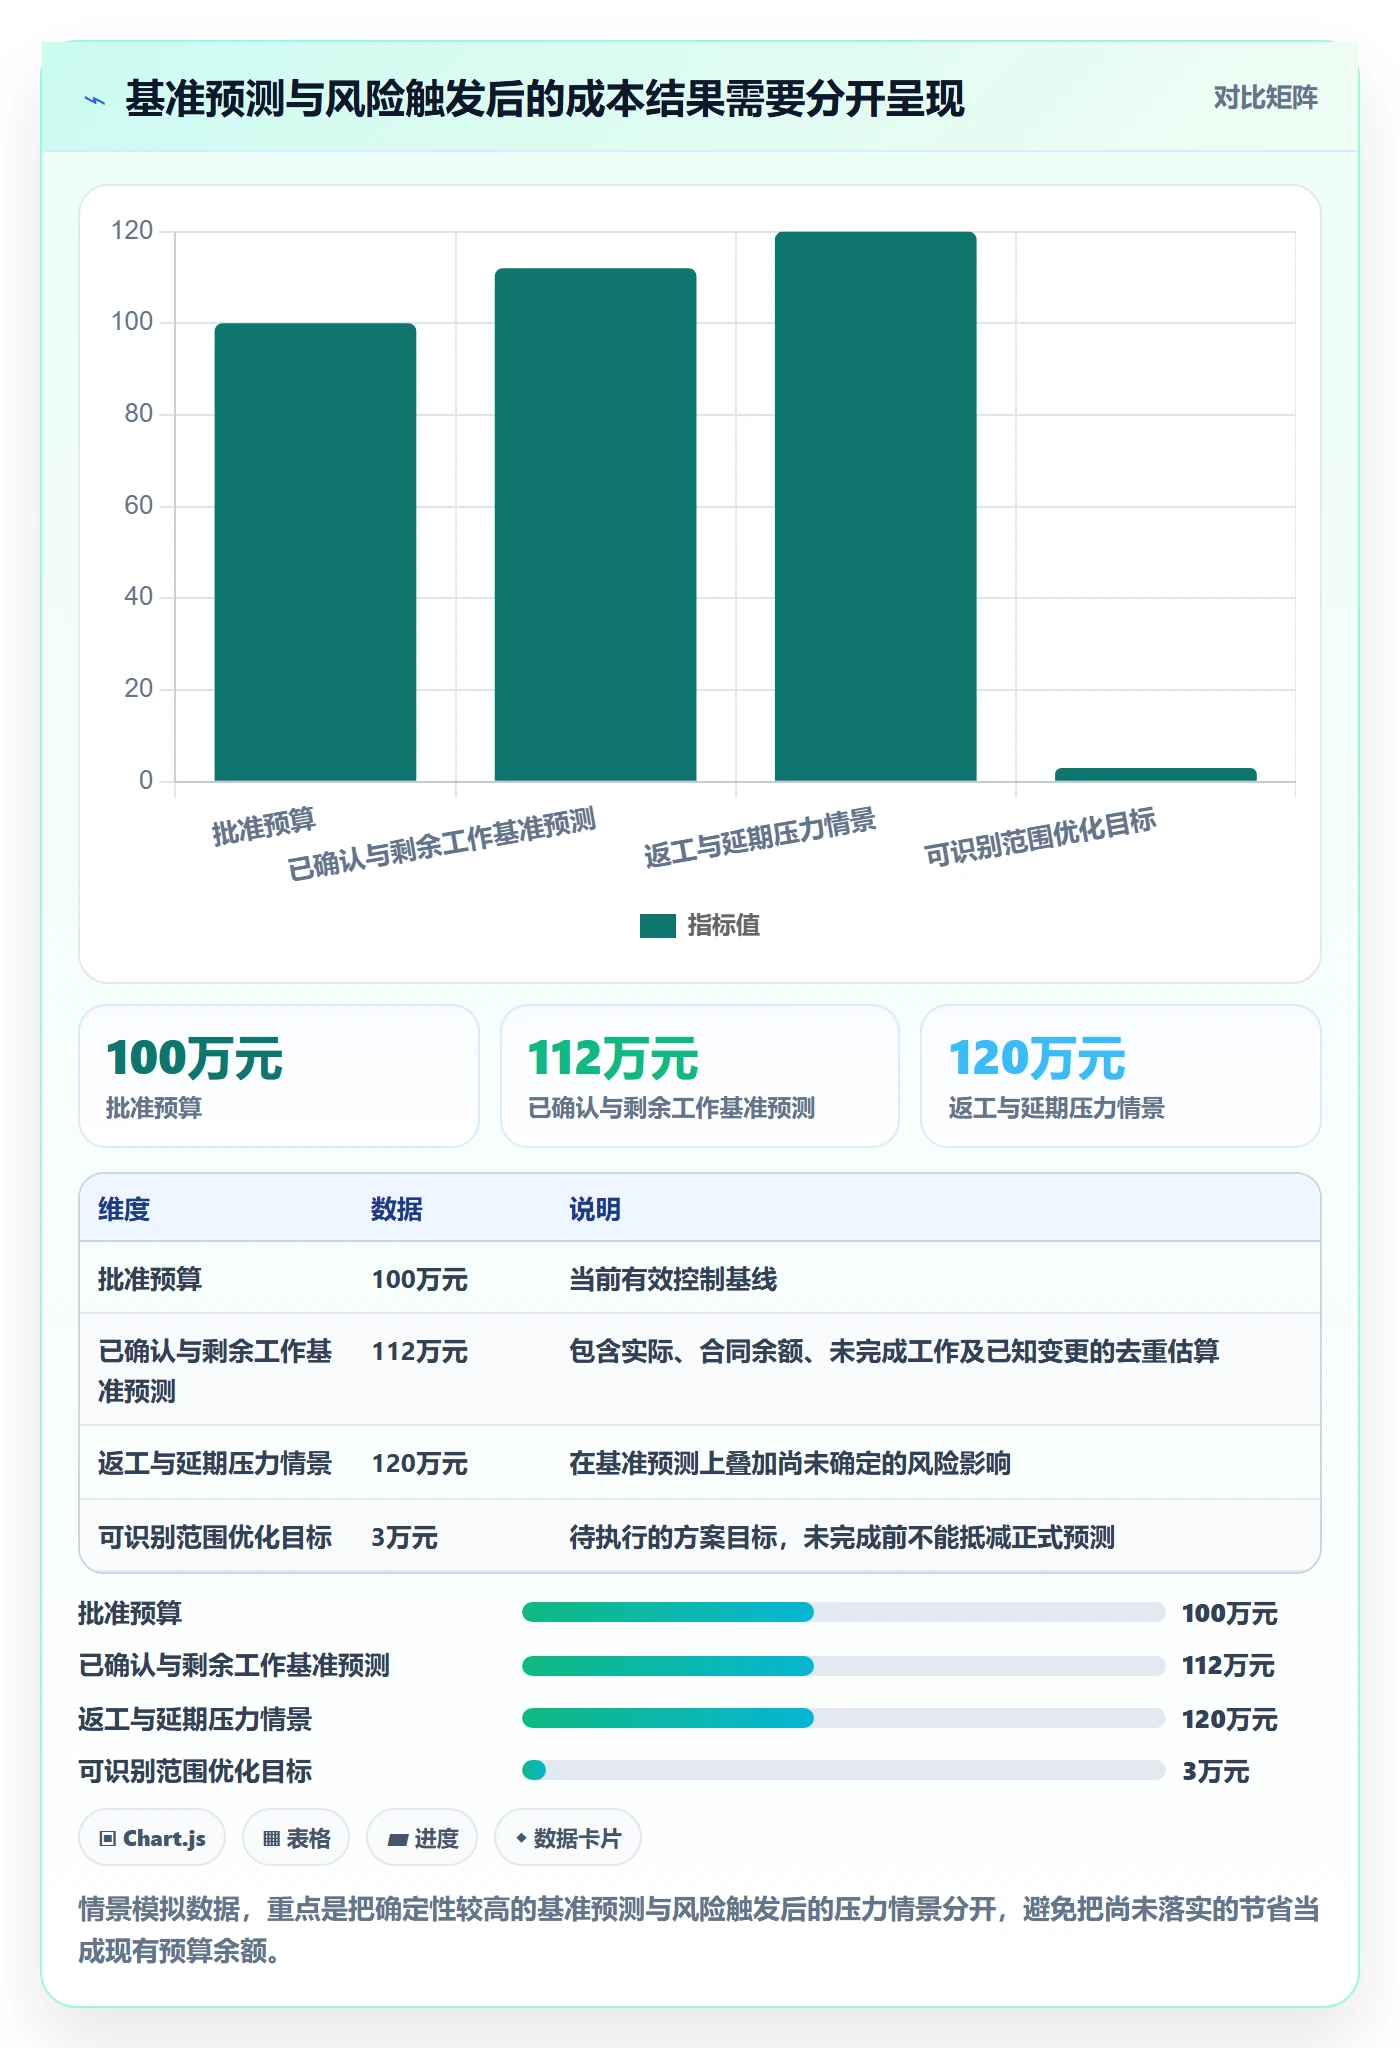Screen dimensions: 1400x2048
Task: Click the 对比矩阵 label in the header
Action: (1265, 98)
